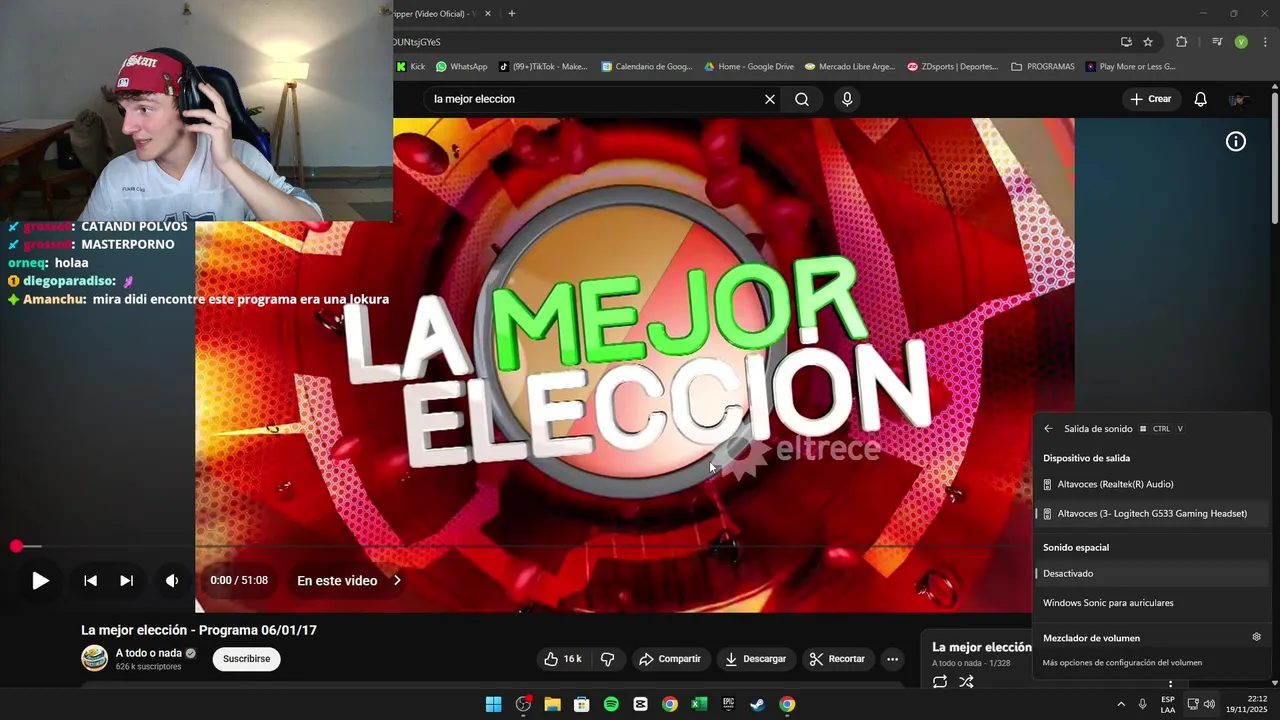Select Altavoces (Realtek(R) Audio) output

(x=1150, y=484)
